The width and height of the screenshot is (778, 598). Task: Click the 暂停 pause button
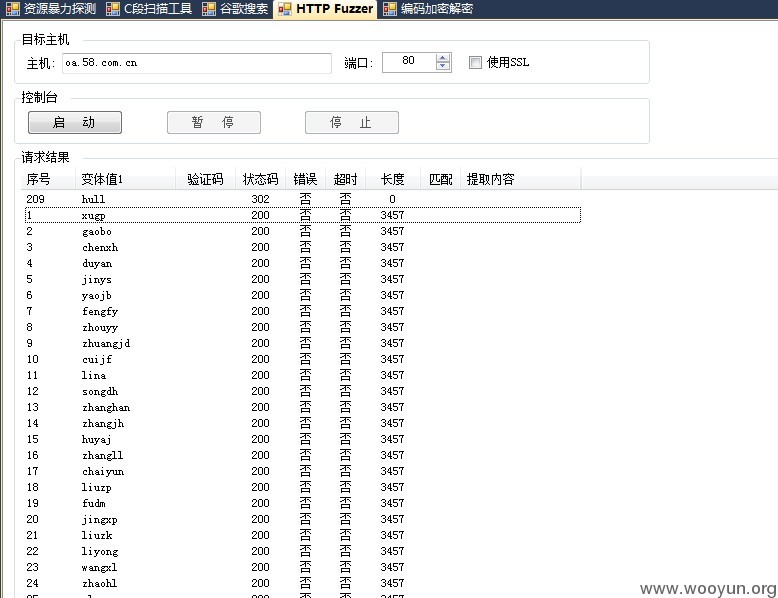pyautogui.click(x=213, y=123)
